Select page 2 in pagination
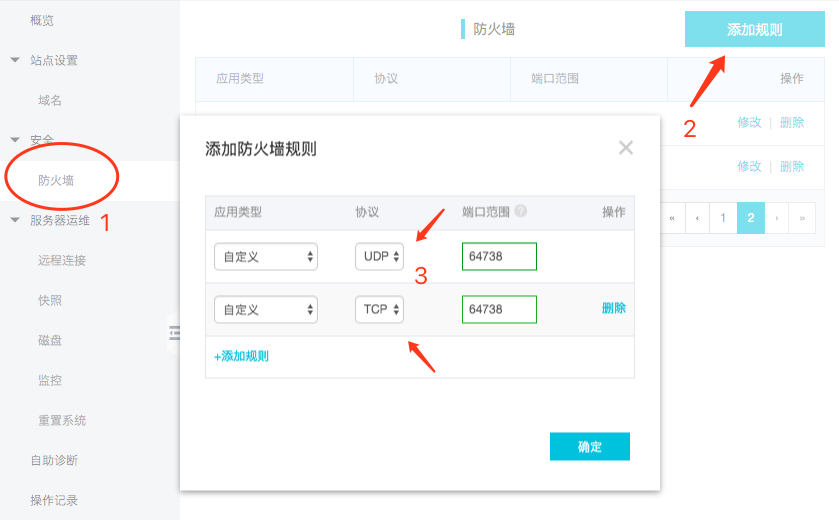The height and width of the screenshot is (520, 839). (x=751, y=218)
